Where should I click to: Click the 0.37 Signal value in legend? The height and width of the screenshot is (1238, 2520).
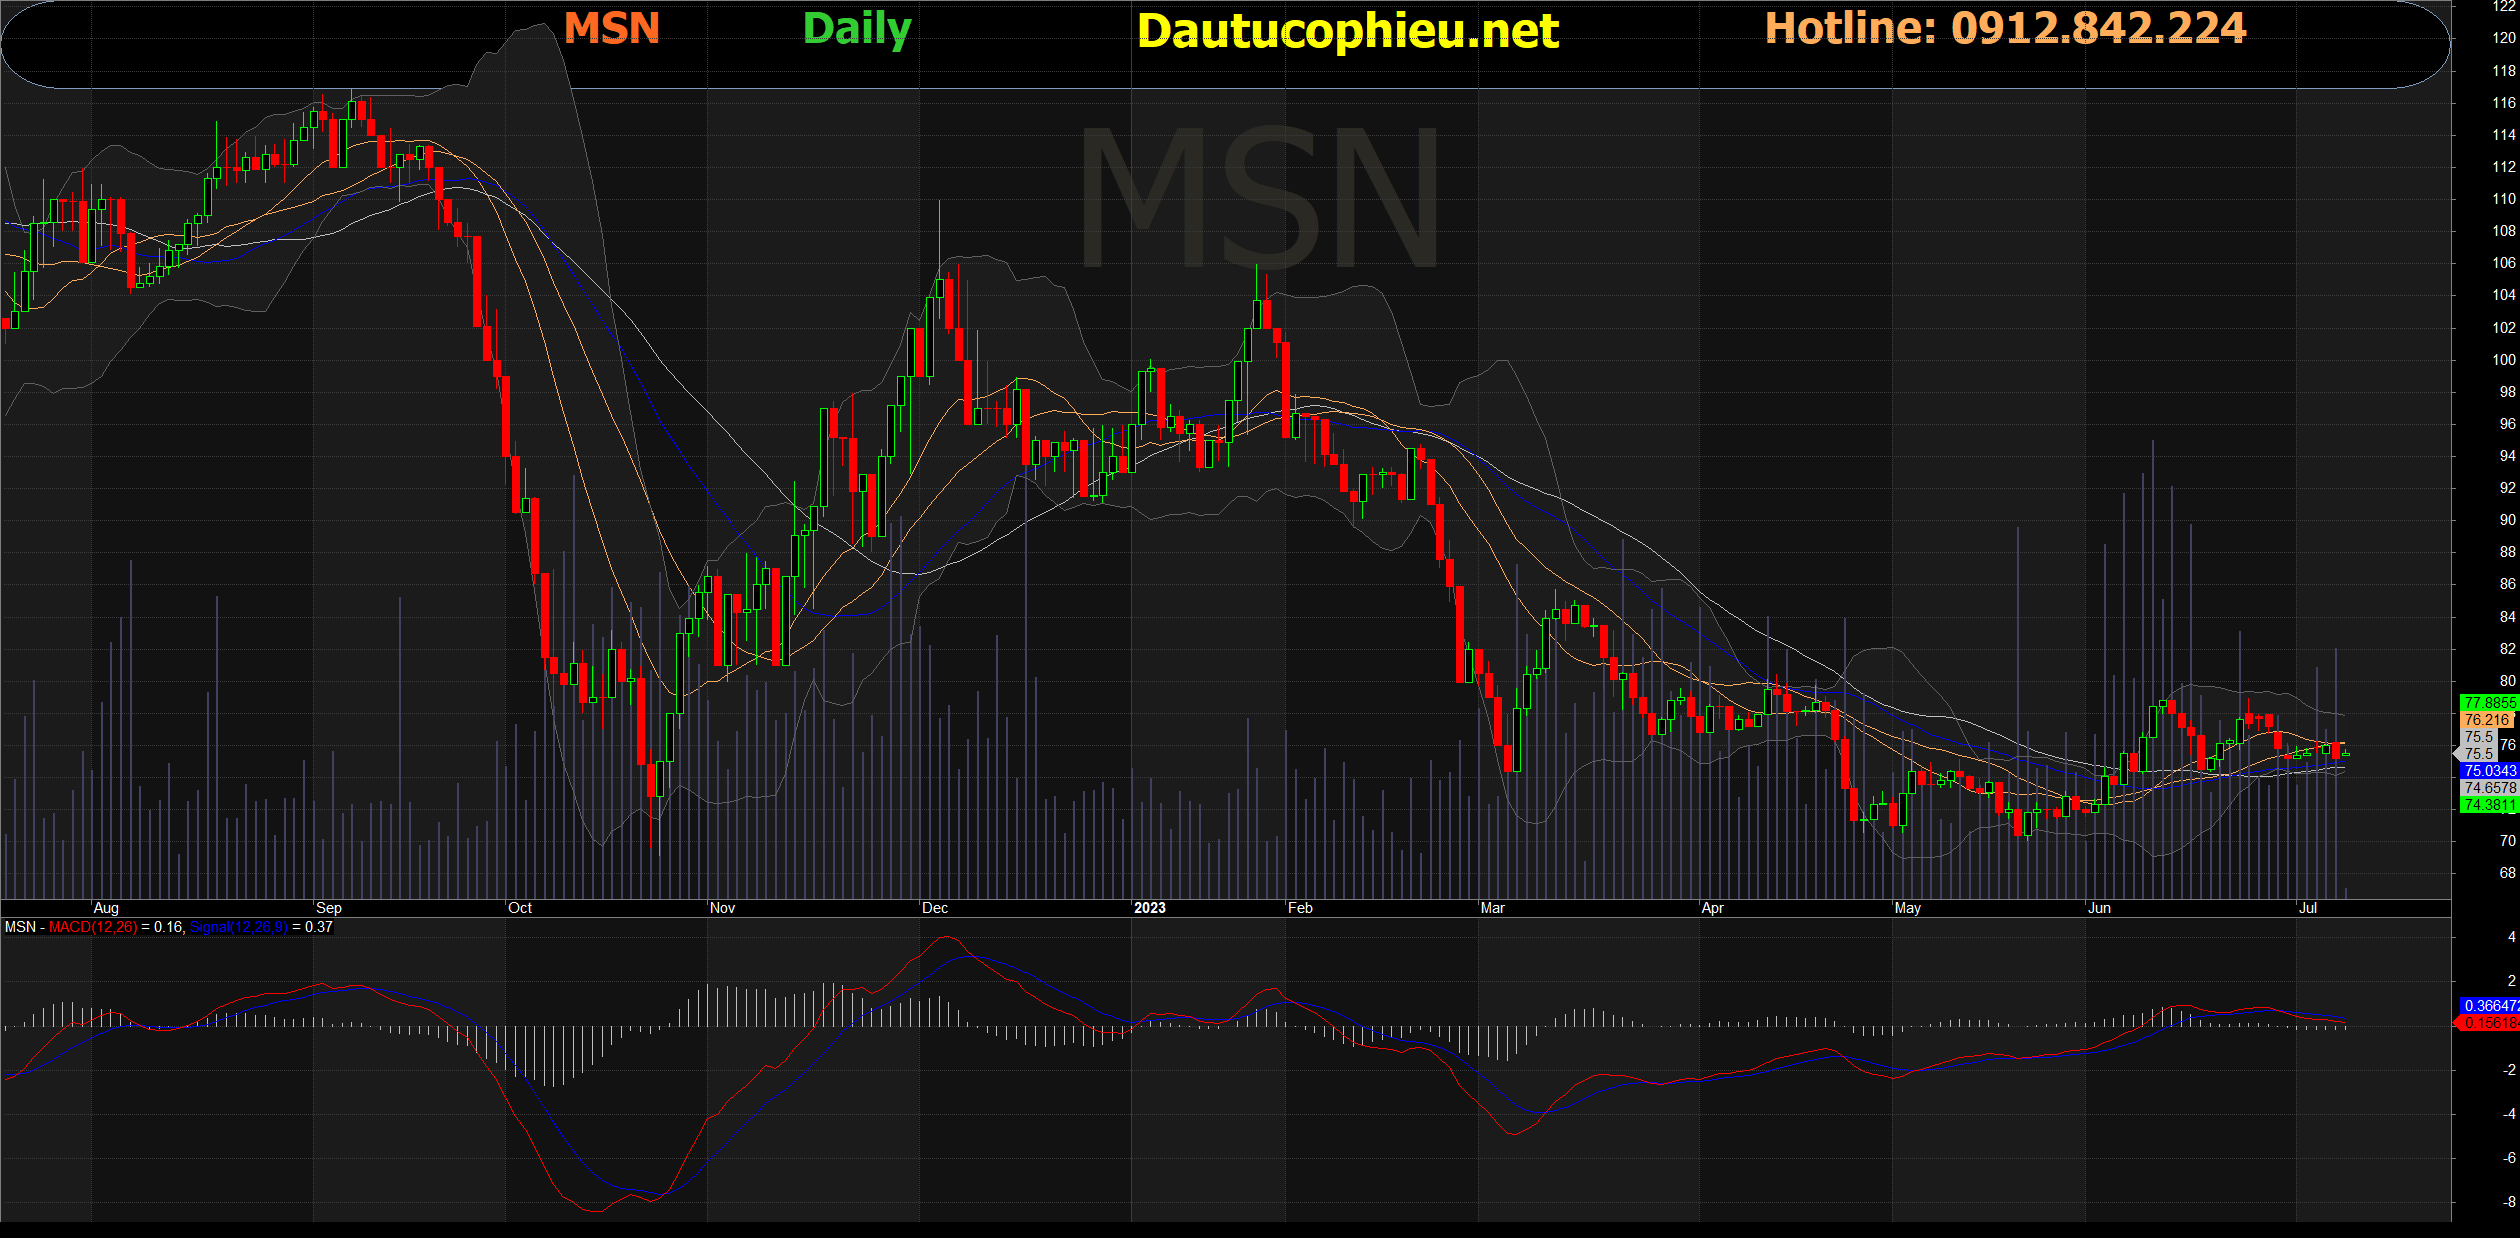point(319,927)
